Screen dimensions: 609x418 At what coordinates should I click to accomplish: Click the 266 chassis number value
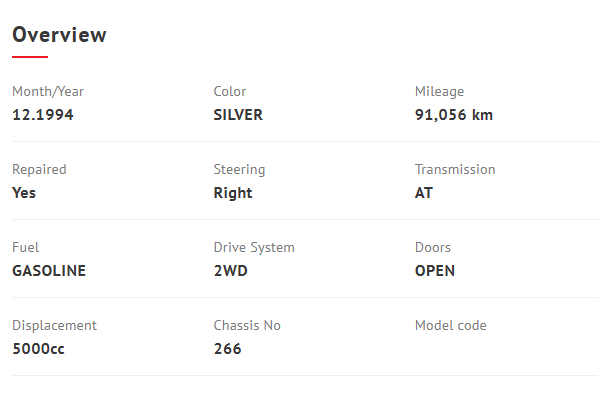click(x=227, y=349)
